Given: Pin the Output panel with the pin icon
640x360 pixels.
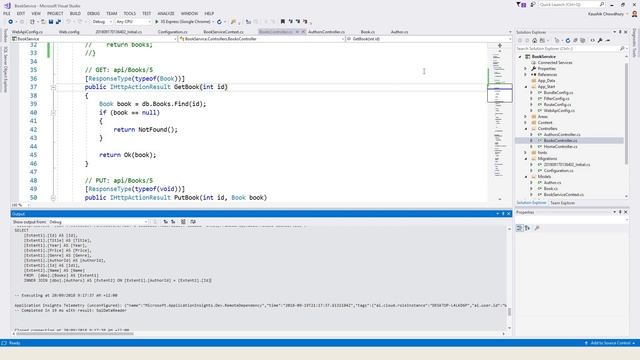Looking at the screenshot, I should (503, 214).
